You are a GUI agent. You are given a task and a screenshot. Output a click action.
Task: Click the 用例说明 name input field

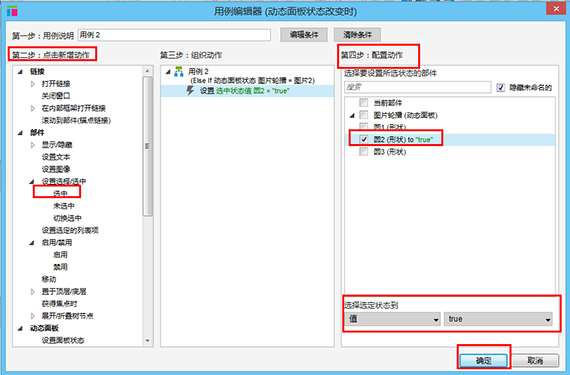click(x=174, y=35)
